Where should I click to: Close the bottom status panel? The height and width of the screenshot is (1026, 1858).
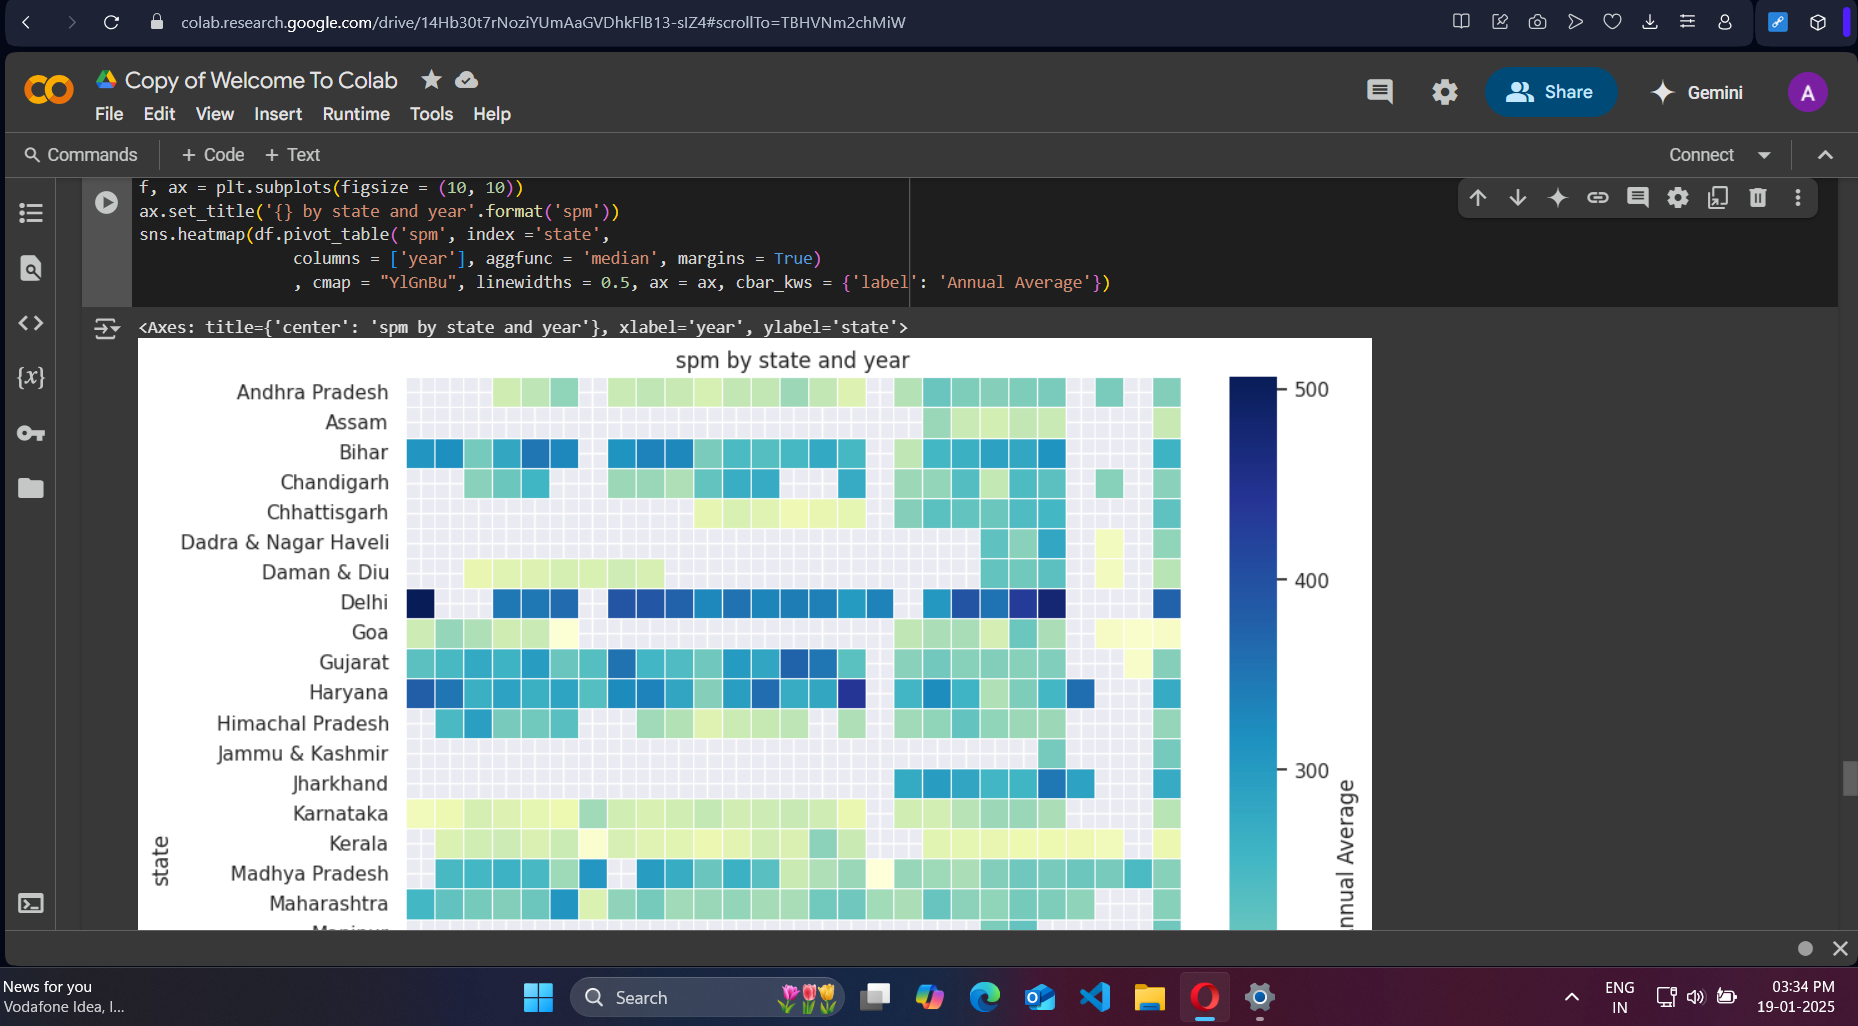tap(1840, 948)
